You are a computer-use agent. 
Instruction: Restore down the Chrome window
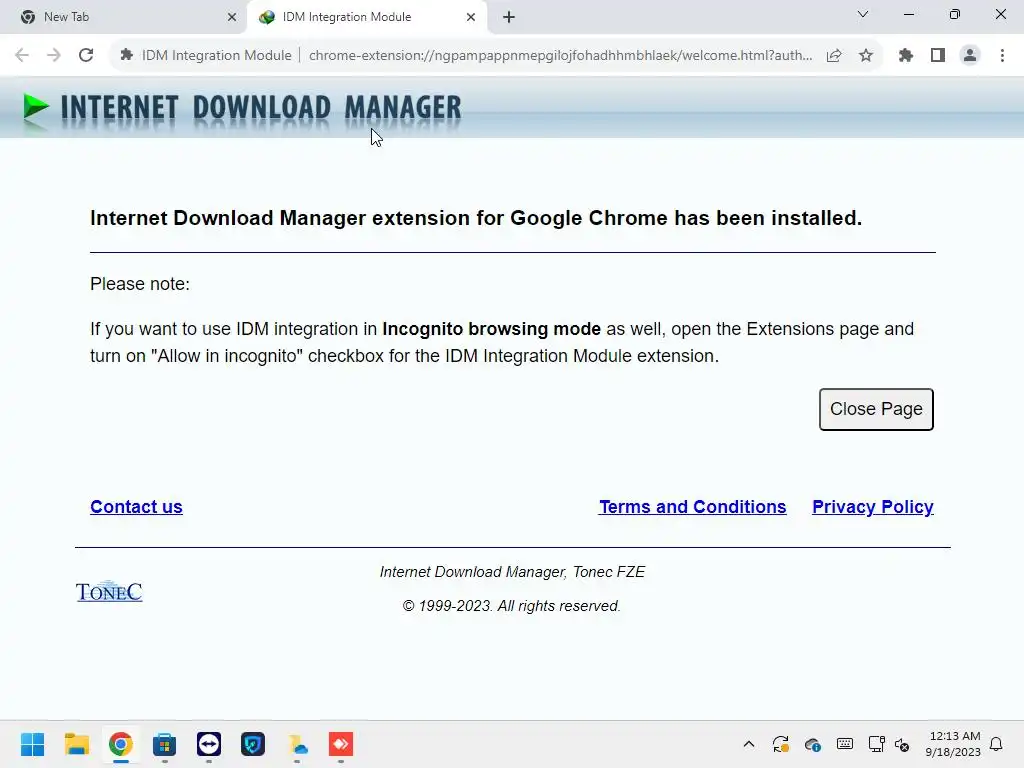pos(955,14)
